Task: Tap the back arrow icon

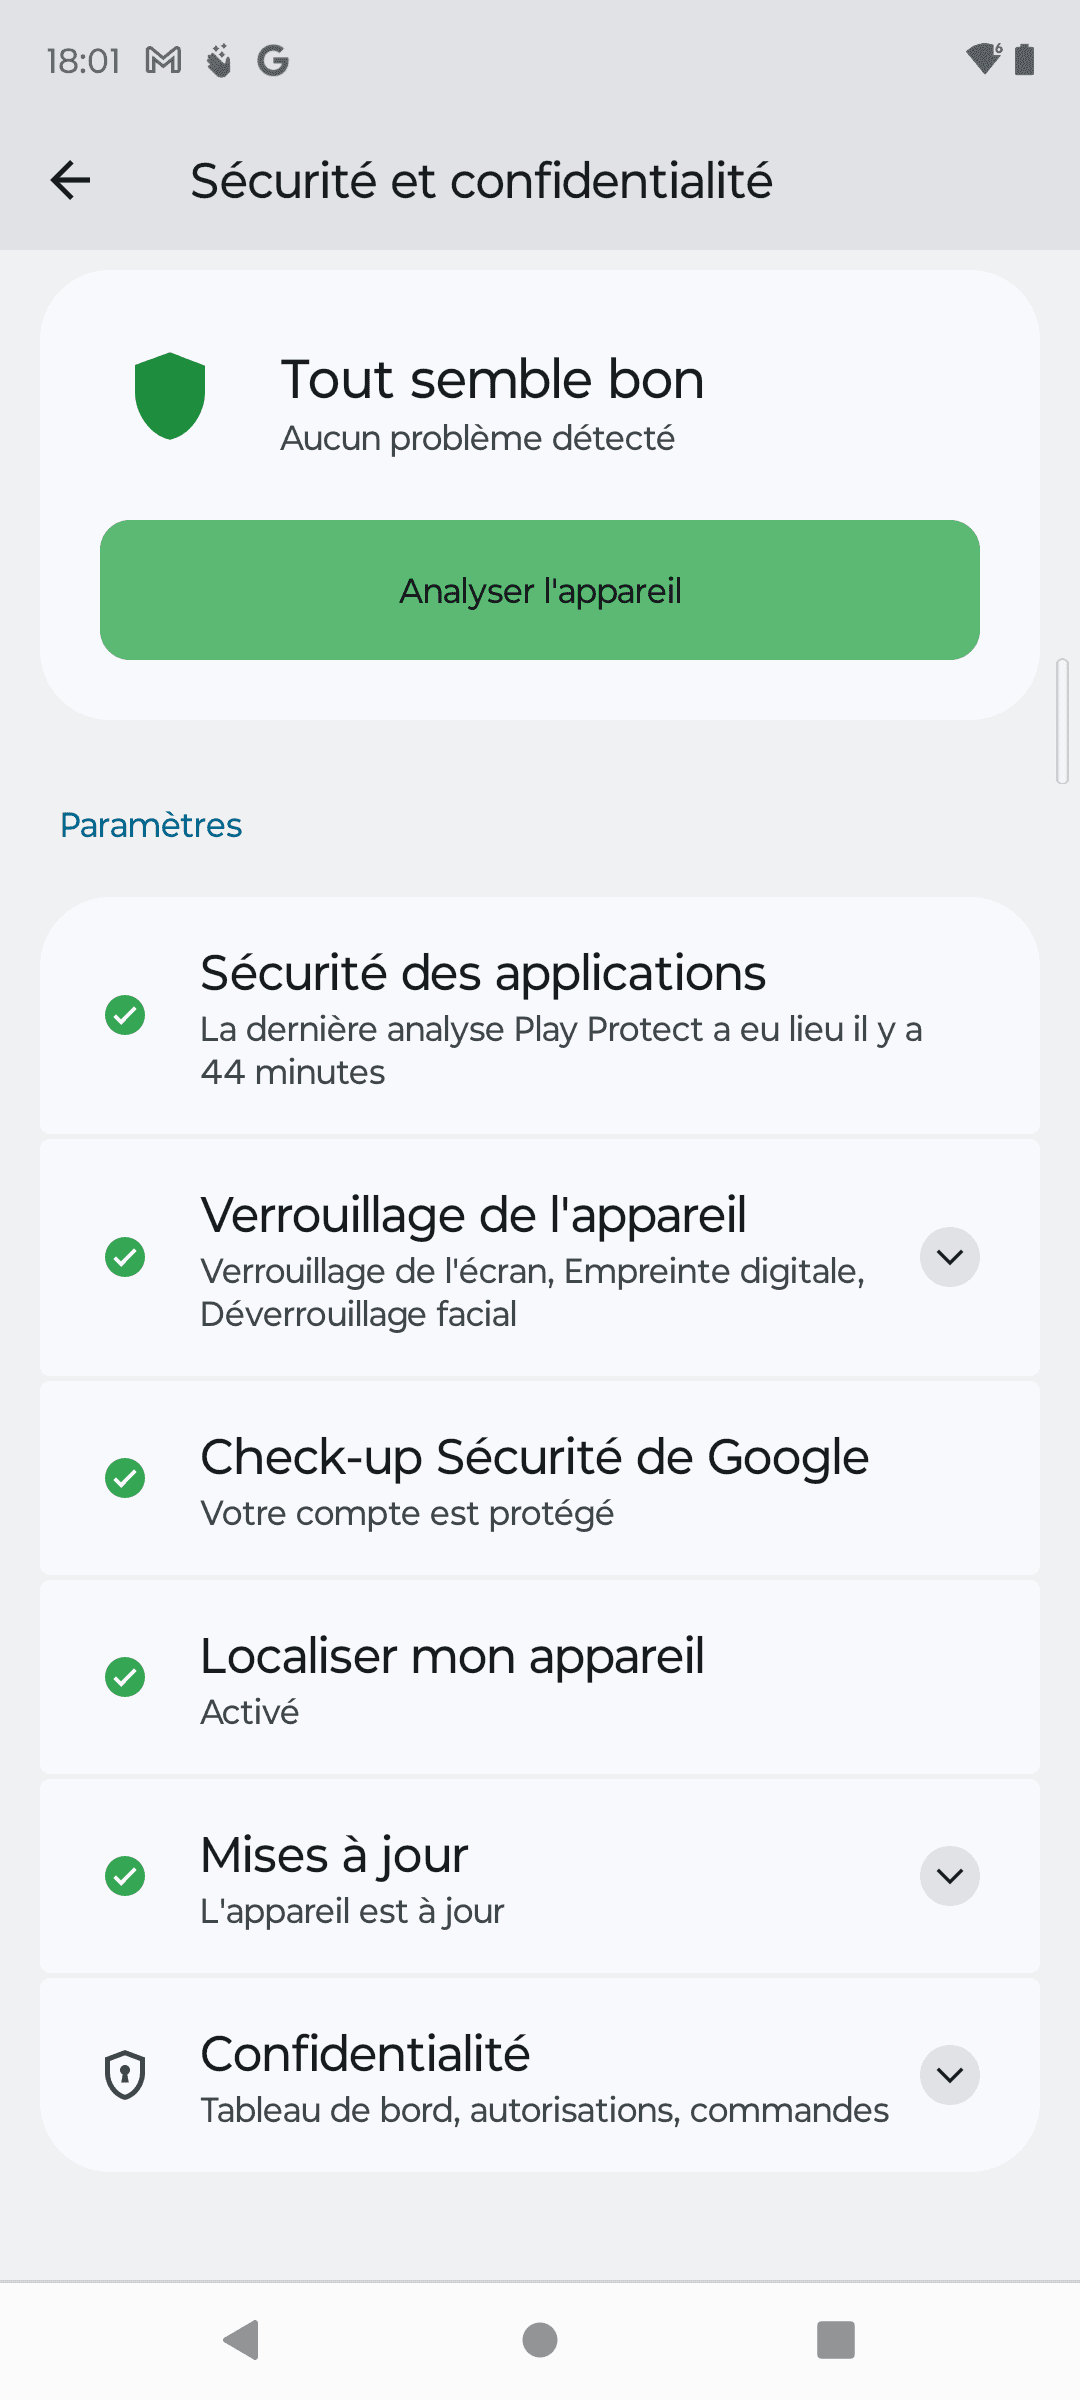Action: (70, 181)
